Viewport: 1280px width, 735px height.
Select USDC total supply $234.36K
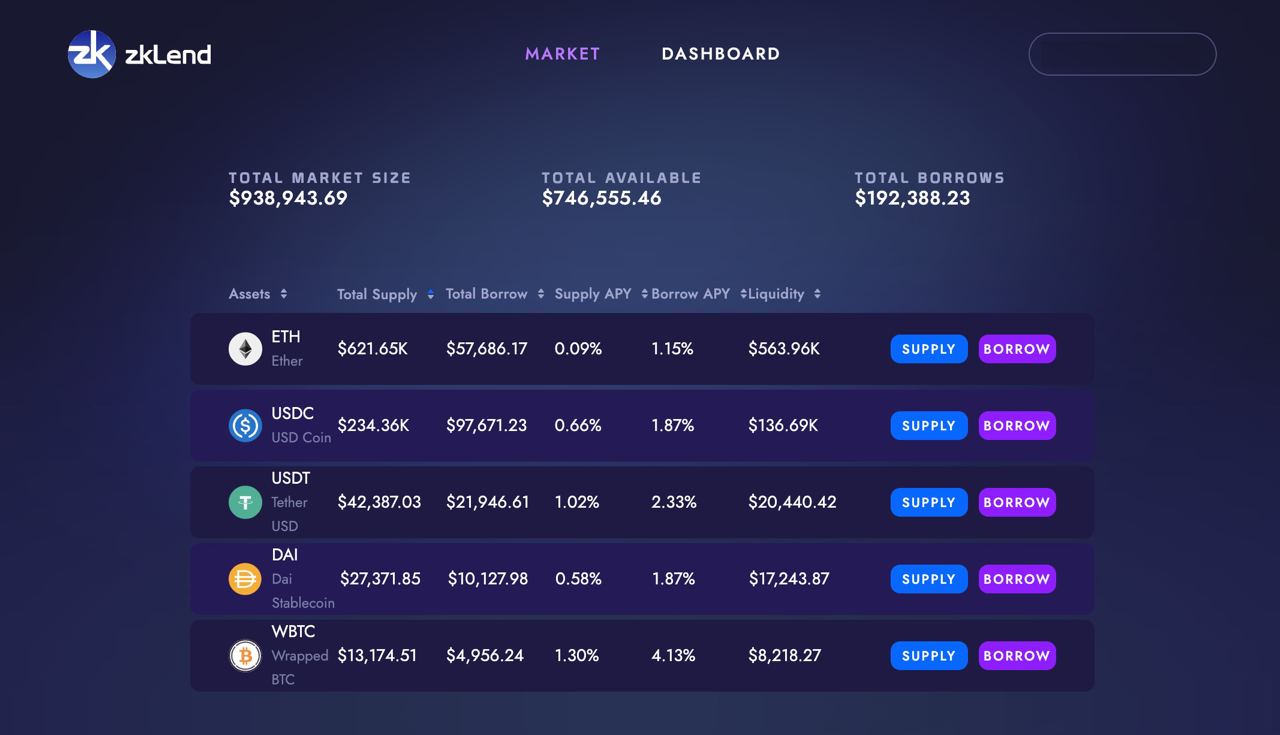pyautogui.click(x=373, y=425)
